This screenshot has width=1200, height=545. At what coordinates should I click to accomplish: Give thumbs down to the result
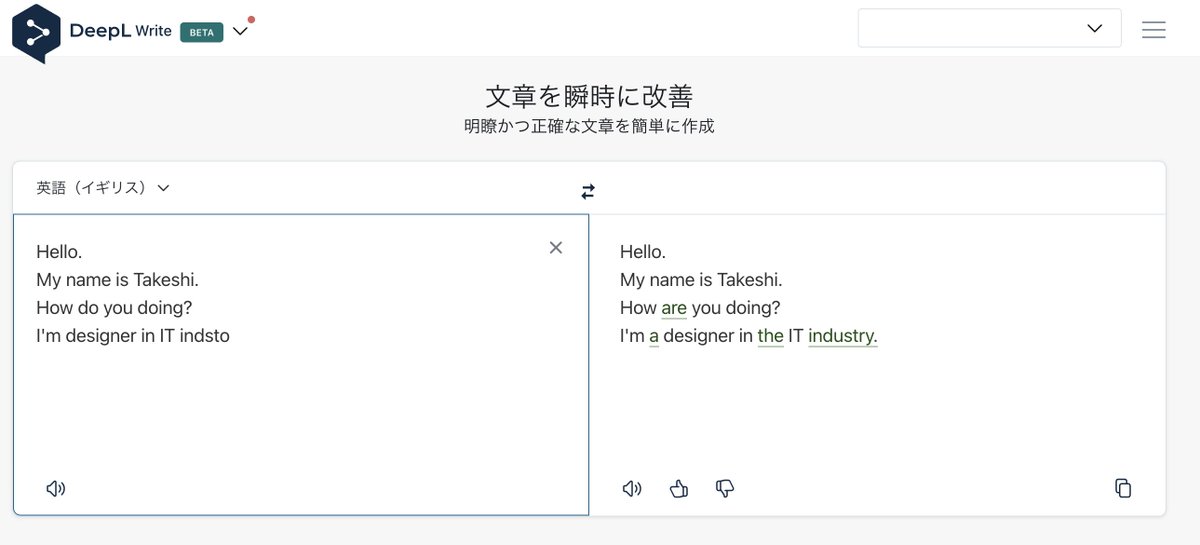pyautogui.click(x=725, y=489)
